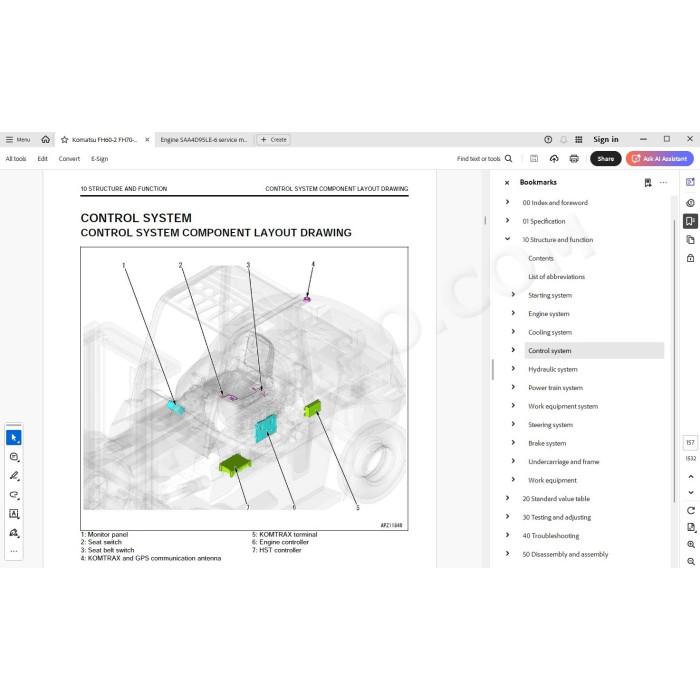Switch to Engine SAA4D95LE-6 service manual tab

click(204, 140)
